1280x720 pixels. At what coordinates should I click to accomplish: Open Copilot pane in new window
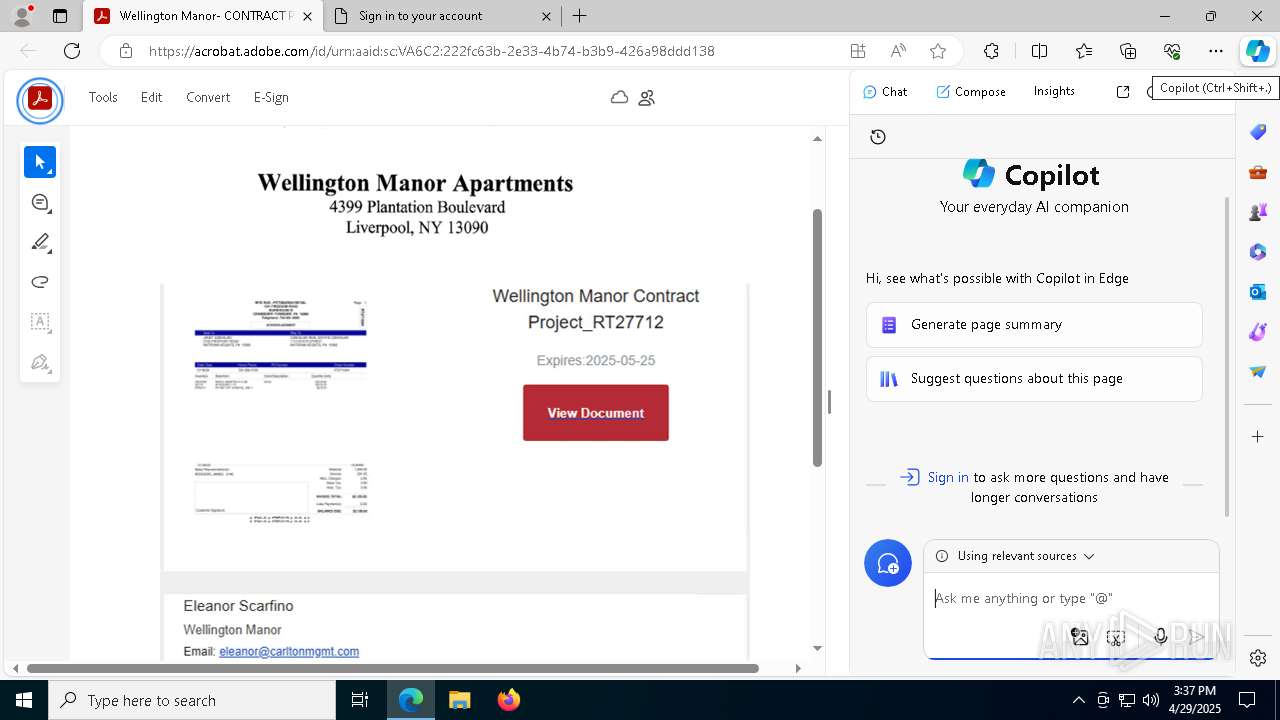(1123, 91)
